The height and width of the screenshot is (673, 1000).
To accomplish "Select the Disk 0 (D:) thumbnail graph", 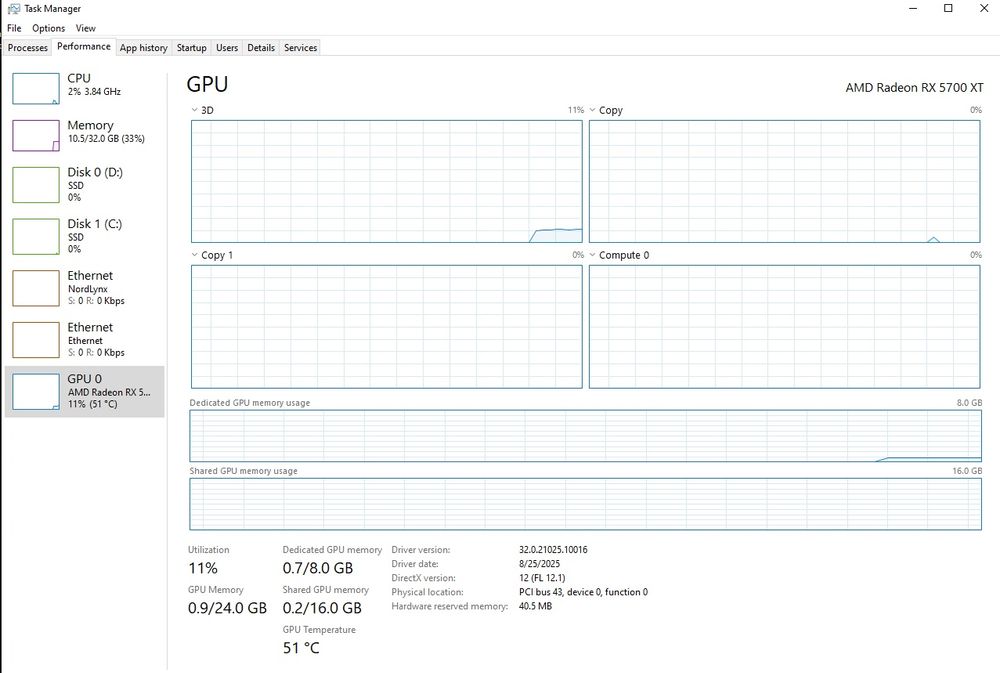I will point(36,185).
